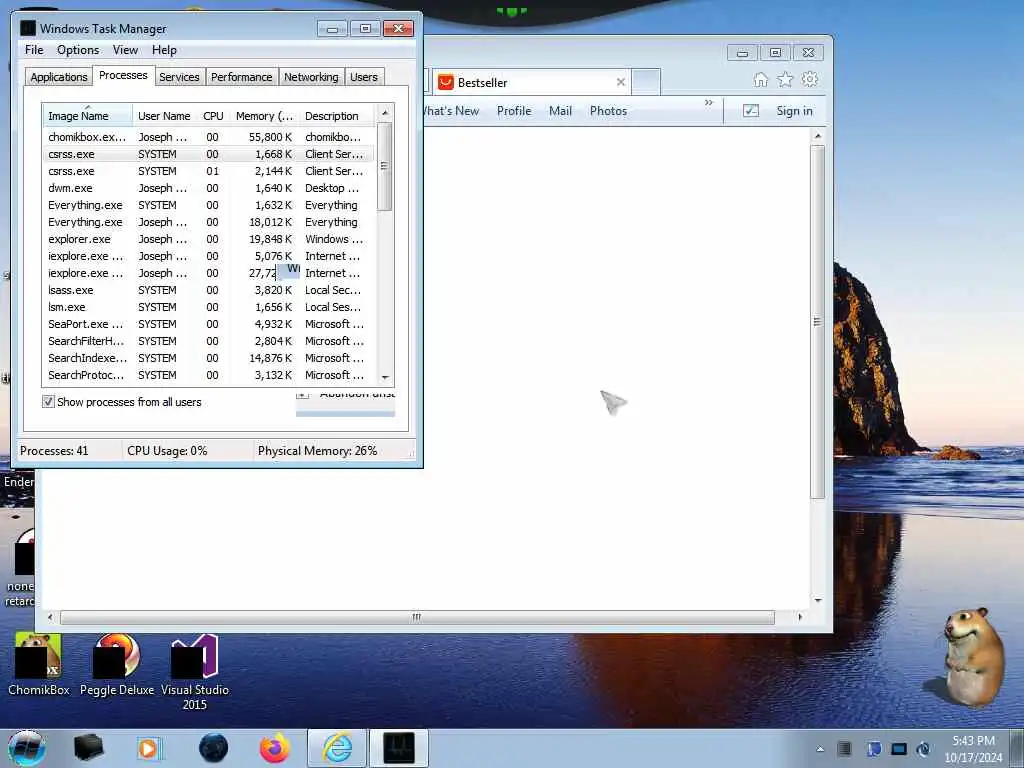Click the browser vertical scrollbar thumb
This screenshot has height=768, width=1024.
[x=818, y=321]
